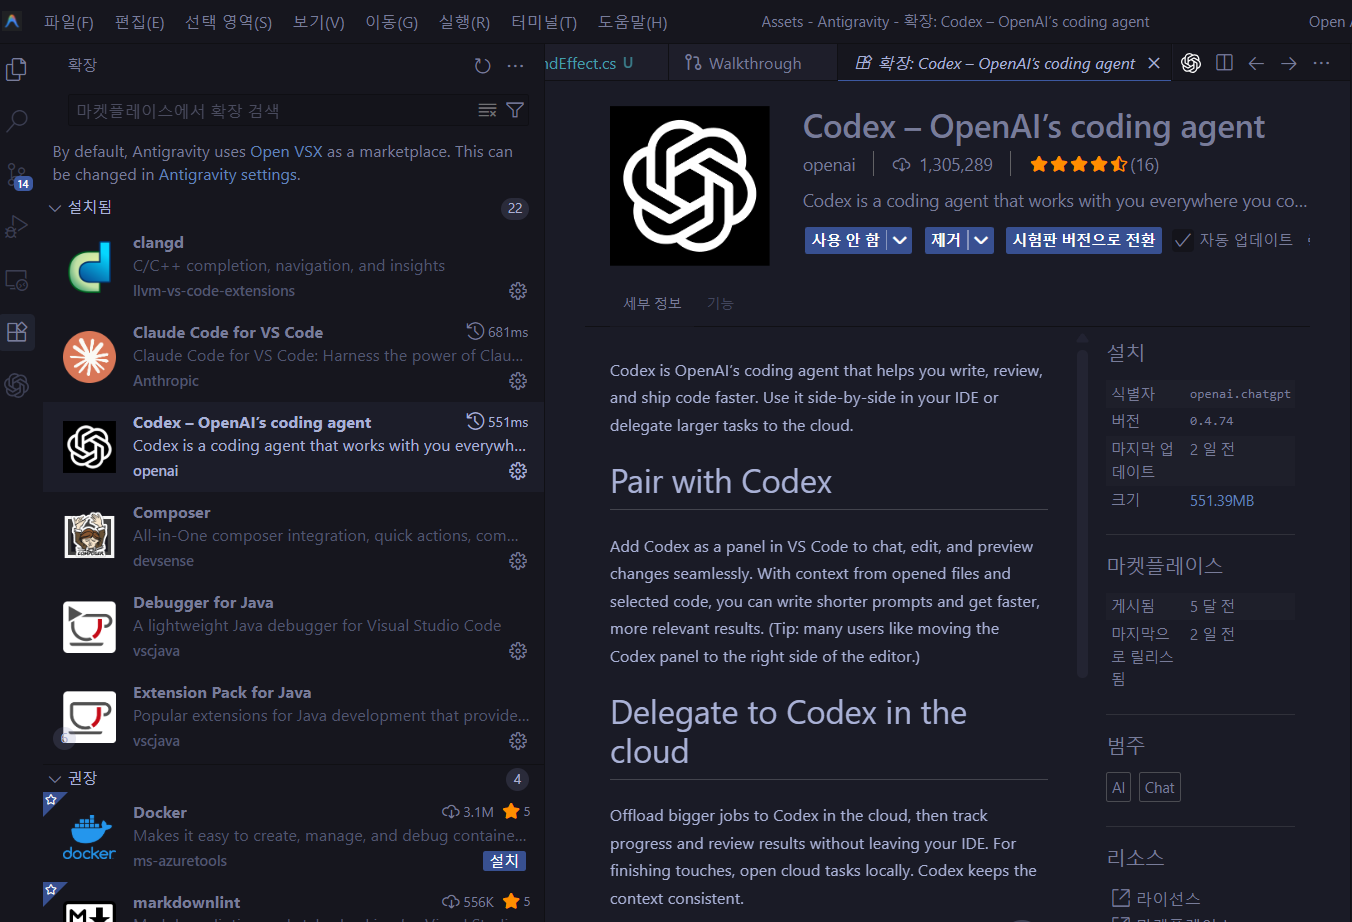1352x922 pixels.
Task: Open the 이동(G) menu
Action: coord(392,22)
